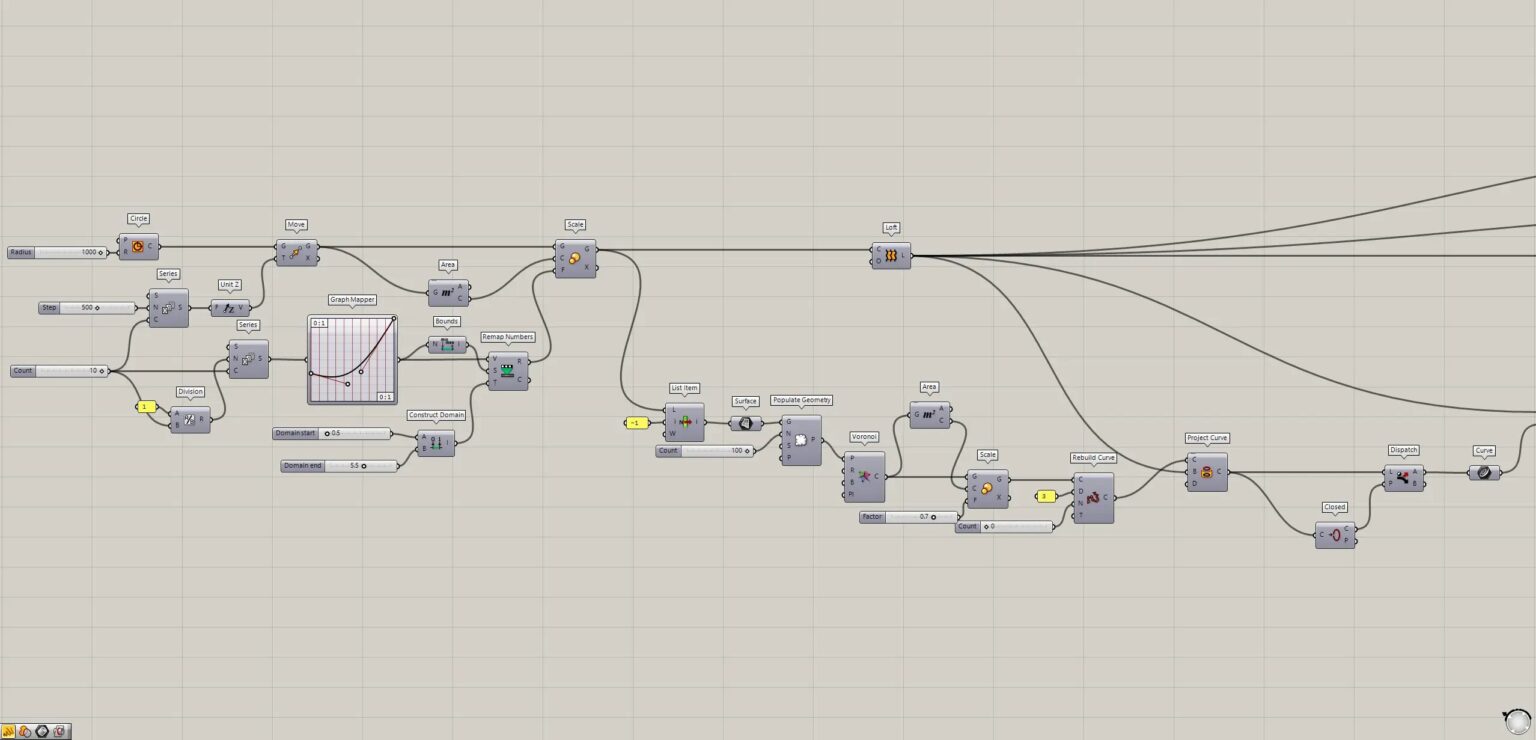Select the Circle component icon

(138, 246)
